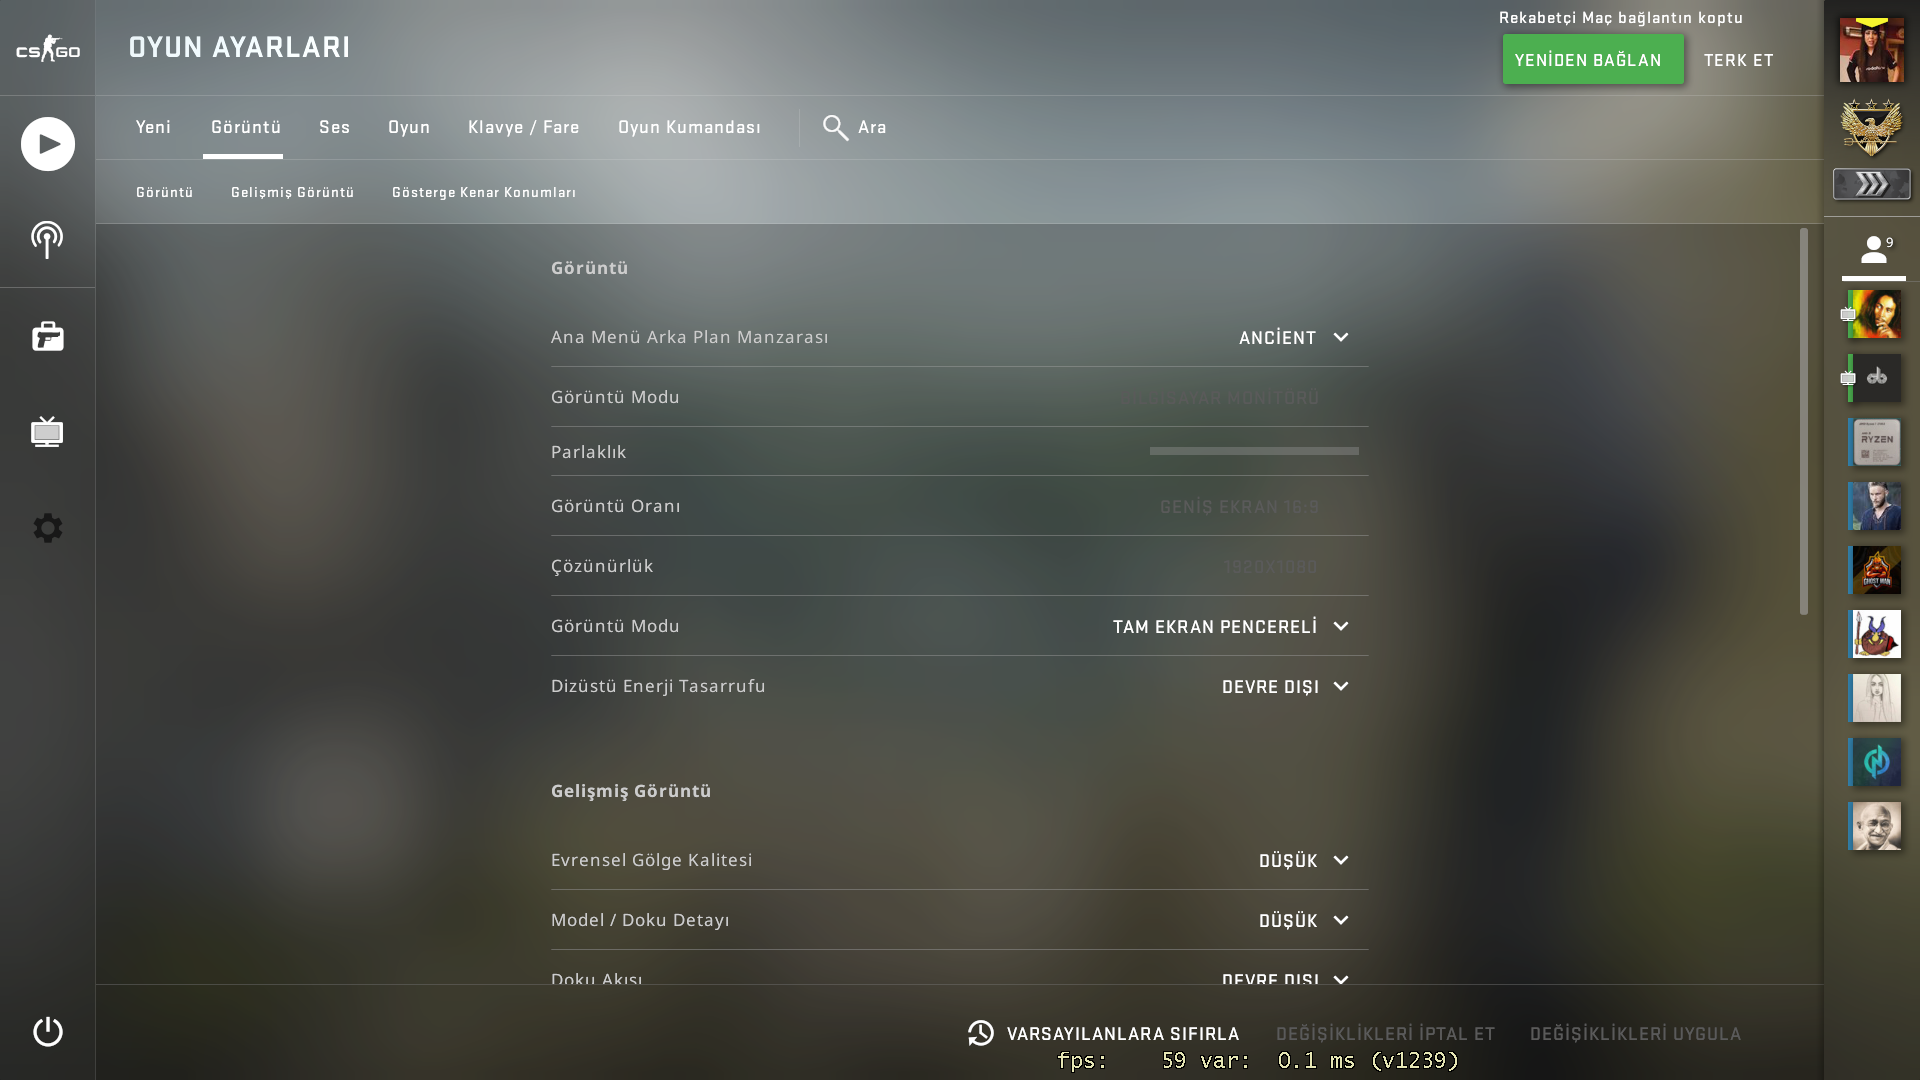Image resolution: width=1920 pixels, height=1080 pixels.
Task: Click the power quit icon at the bottom left
Action: point(47,1032)
